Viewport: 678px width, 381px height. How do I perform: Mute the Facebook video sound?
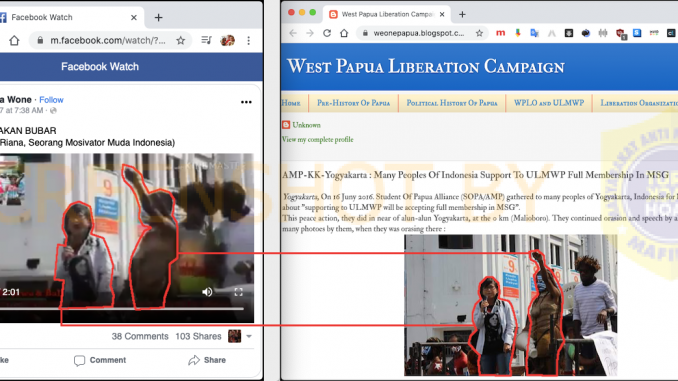[x=207, y=292]
